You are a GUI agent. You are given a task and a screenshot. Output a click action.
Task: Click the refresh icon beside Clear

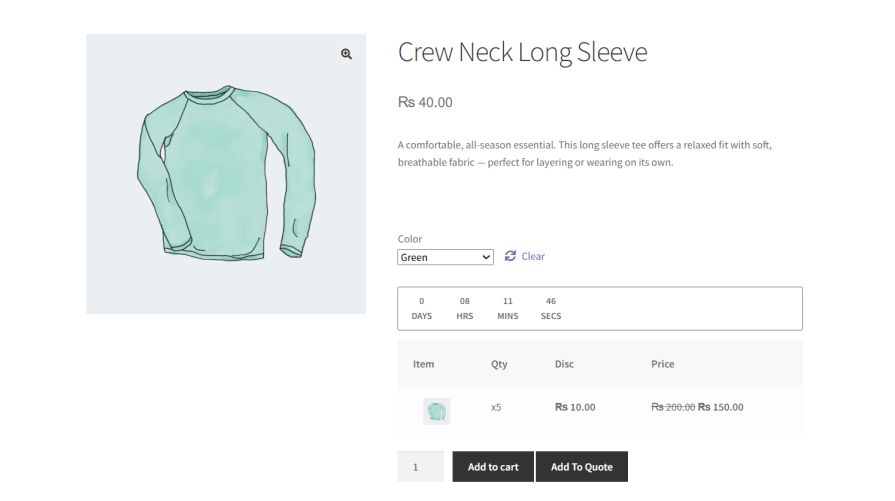tap(510, 256)
